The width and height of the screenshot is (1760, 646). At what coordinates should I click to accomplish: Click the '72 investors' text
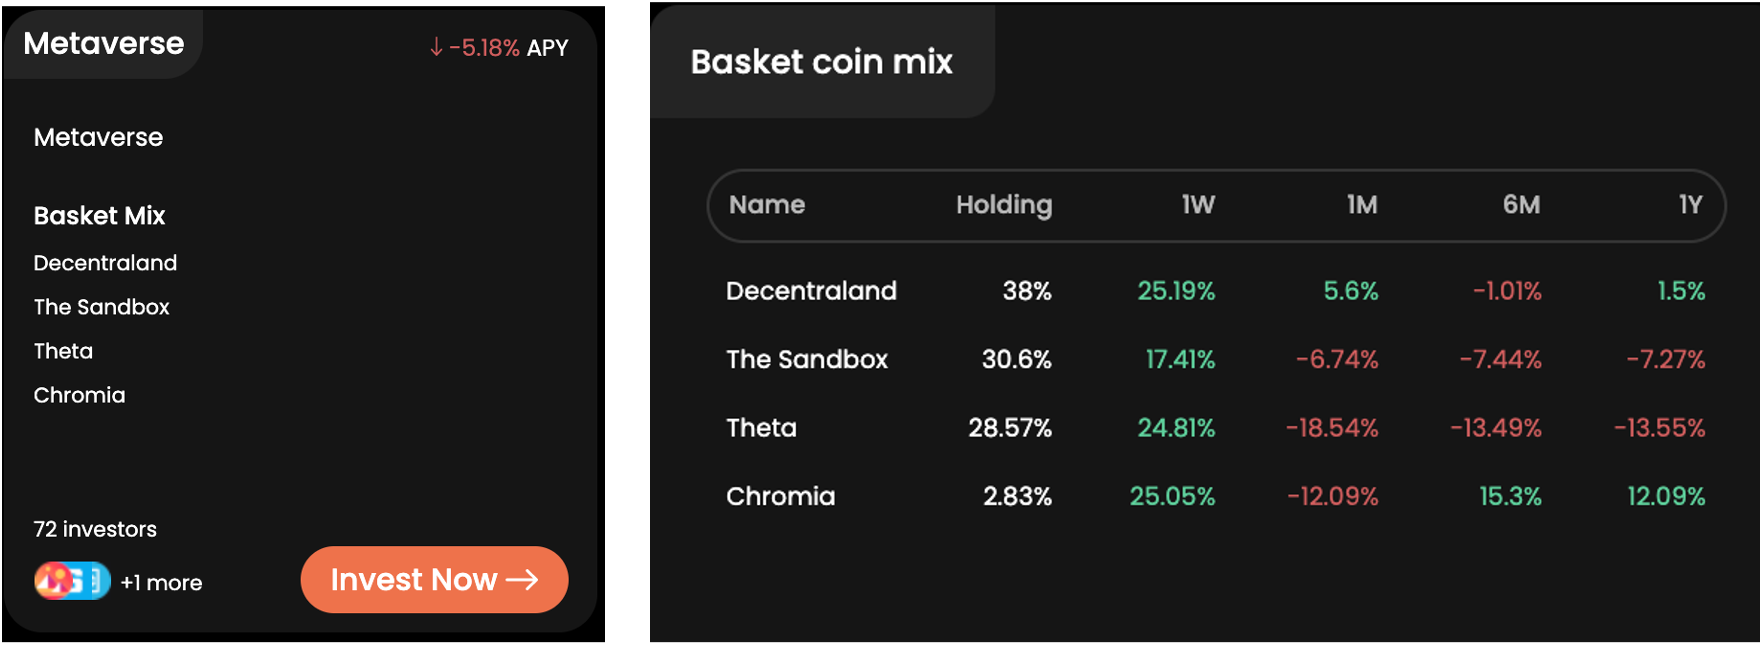pyautogui.click(x=95, y=529)
